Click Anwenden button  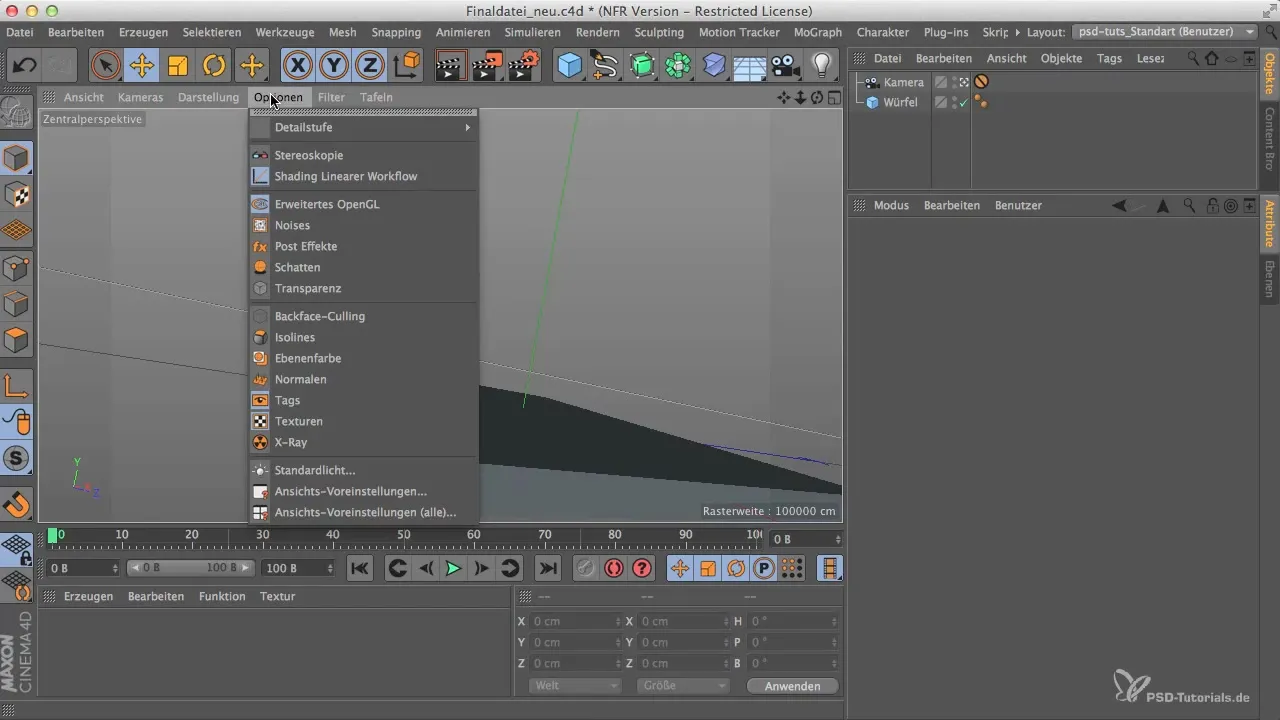click(x=793, y=686)
